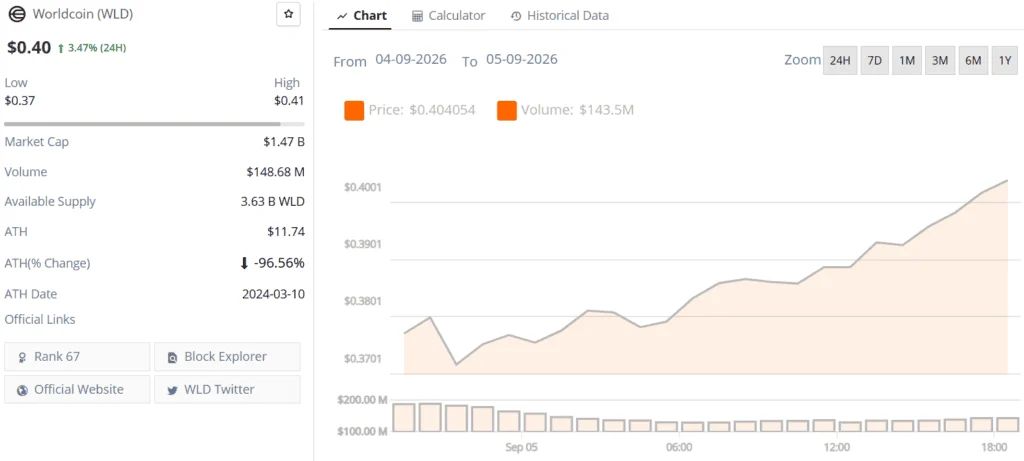Click the ATH value $11.74
1024x461 pixels.
click(286, 232)
